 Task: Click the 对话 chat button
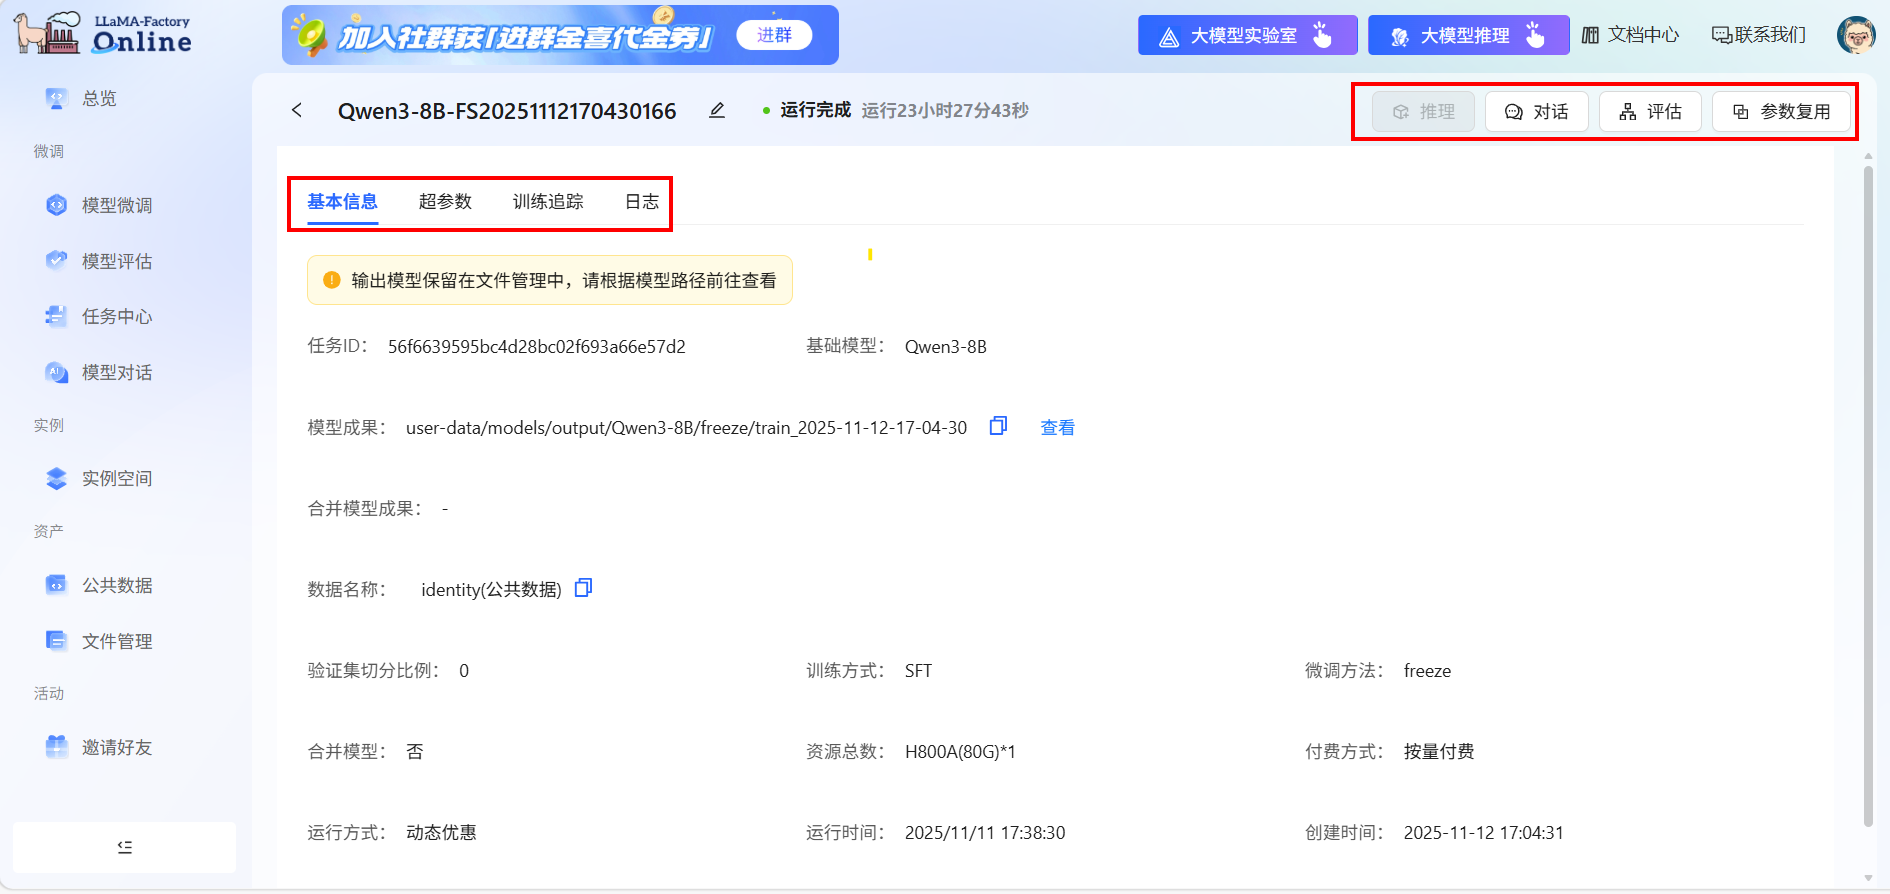click(x=1537, y=111)
